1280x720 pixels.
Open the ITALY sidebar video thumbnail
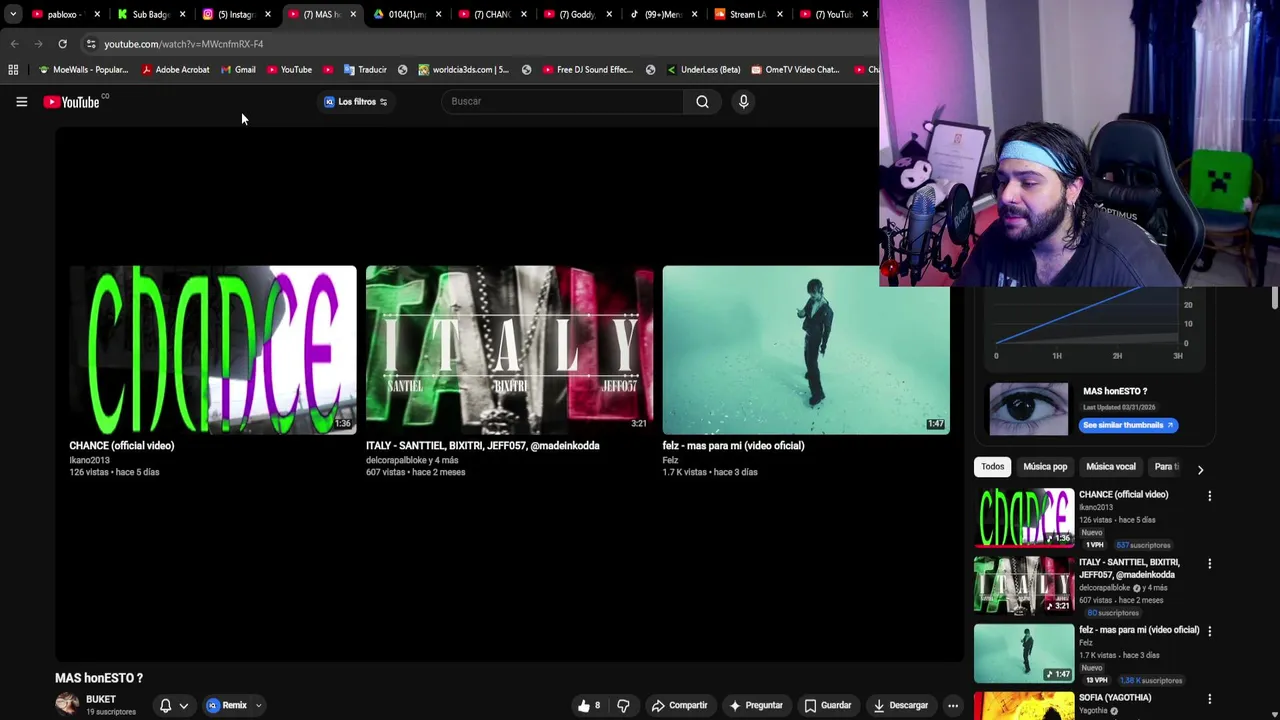coord(1024,586)
